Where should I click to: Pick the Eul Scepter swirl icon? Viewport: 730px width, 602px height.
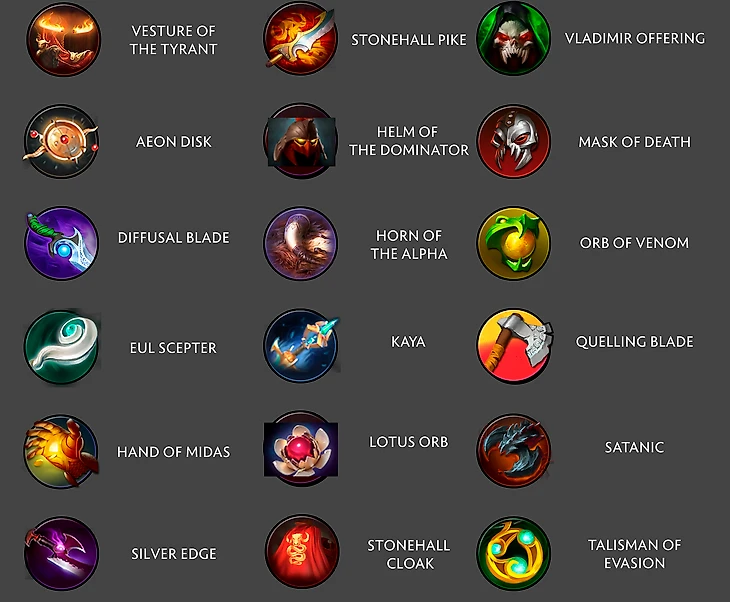pos(62,347)
